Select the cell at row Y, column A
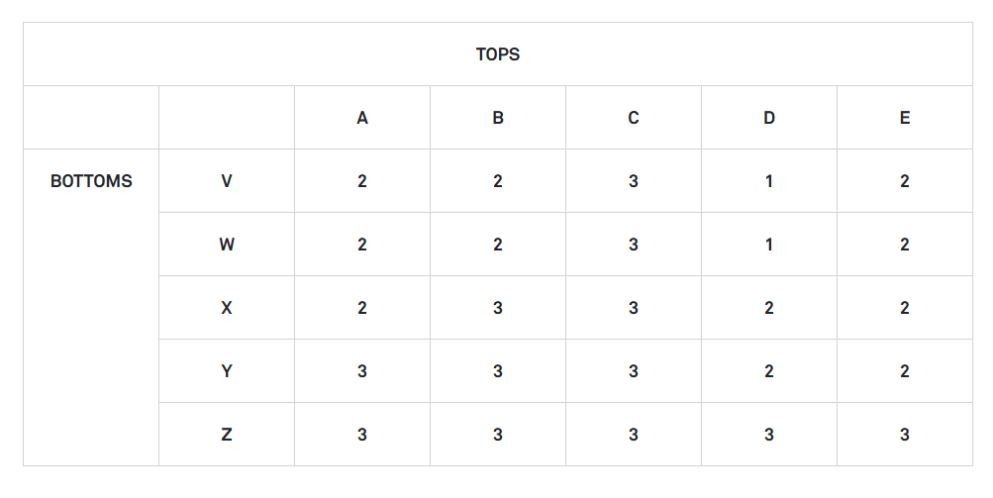Image resolution: width=993 pixels, height=498 pixels. click(x=362, y=371)
